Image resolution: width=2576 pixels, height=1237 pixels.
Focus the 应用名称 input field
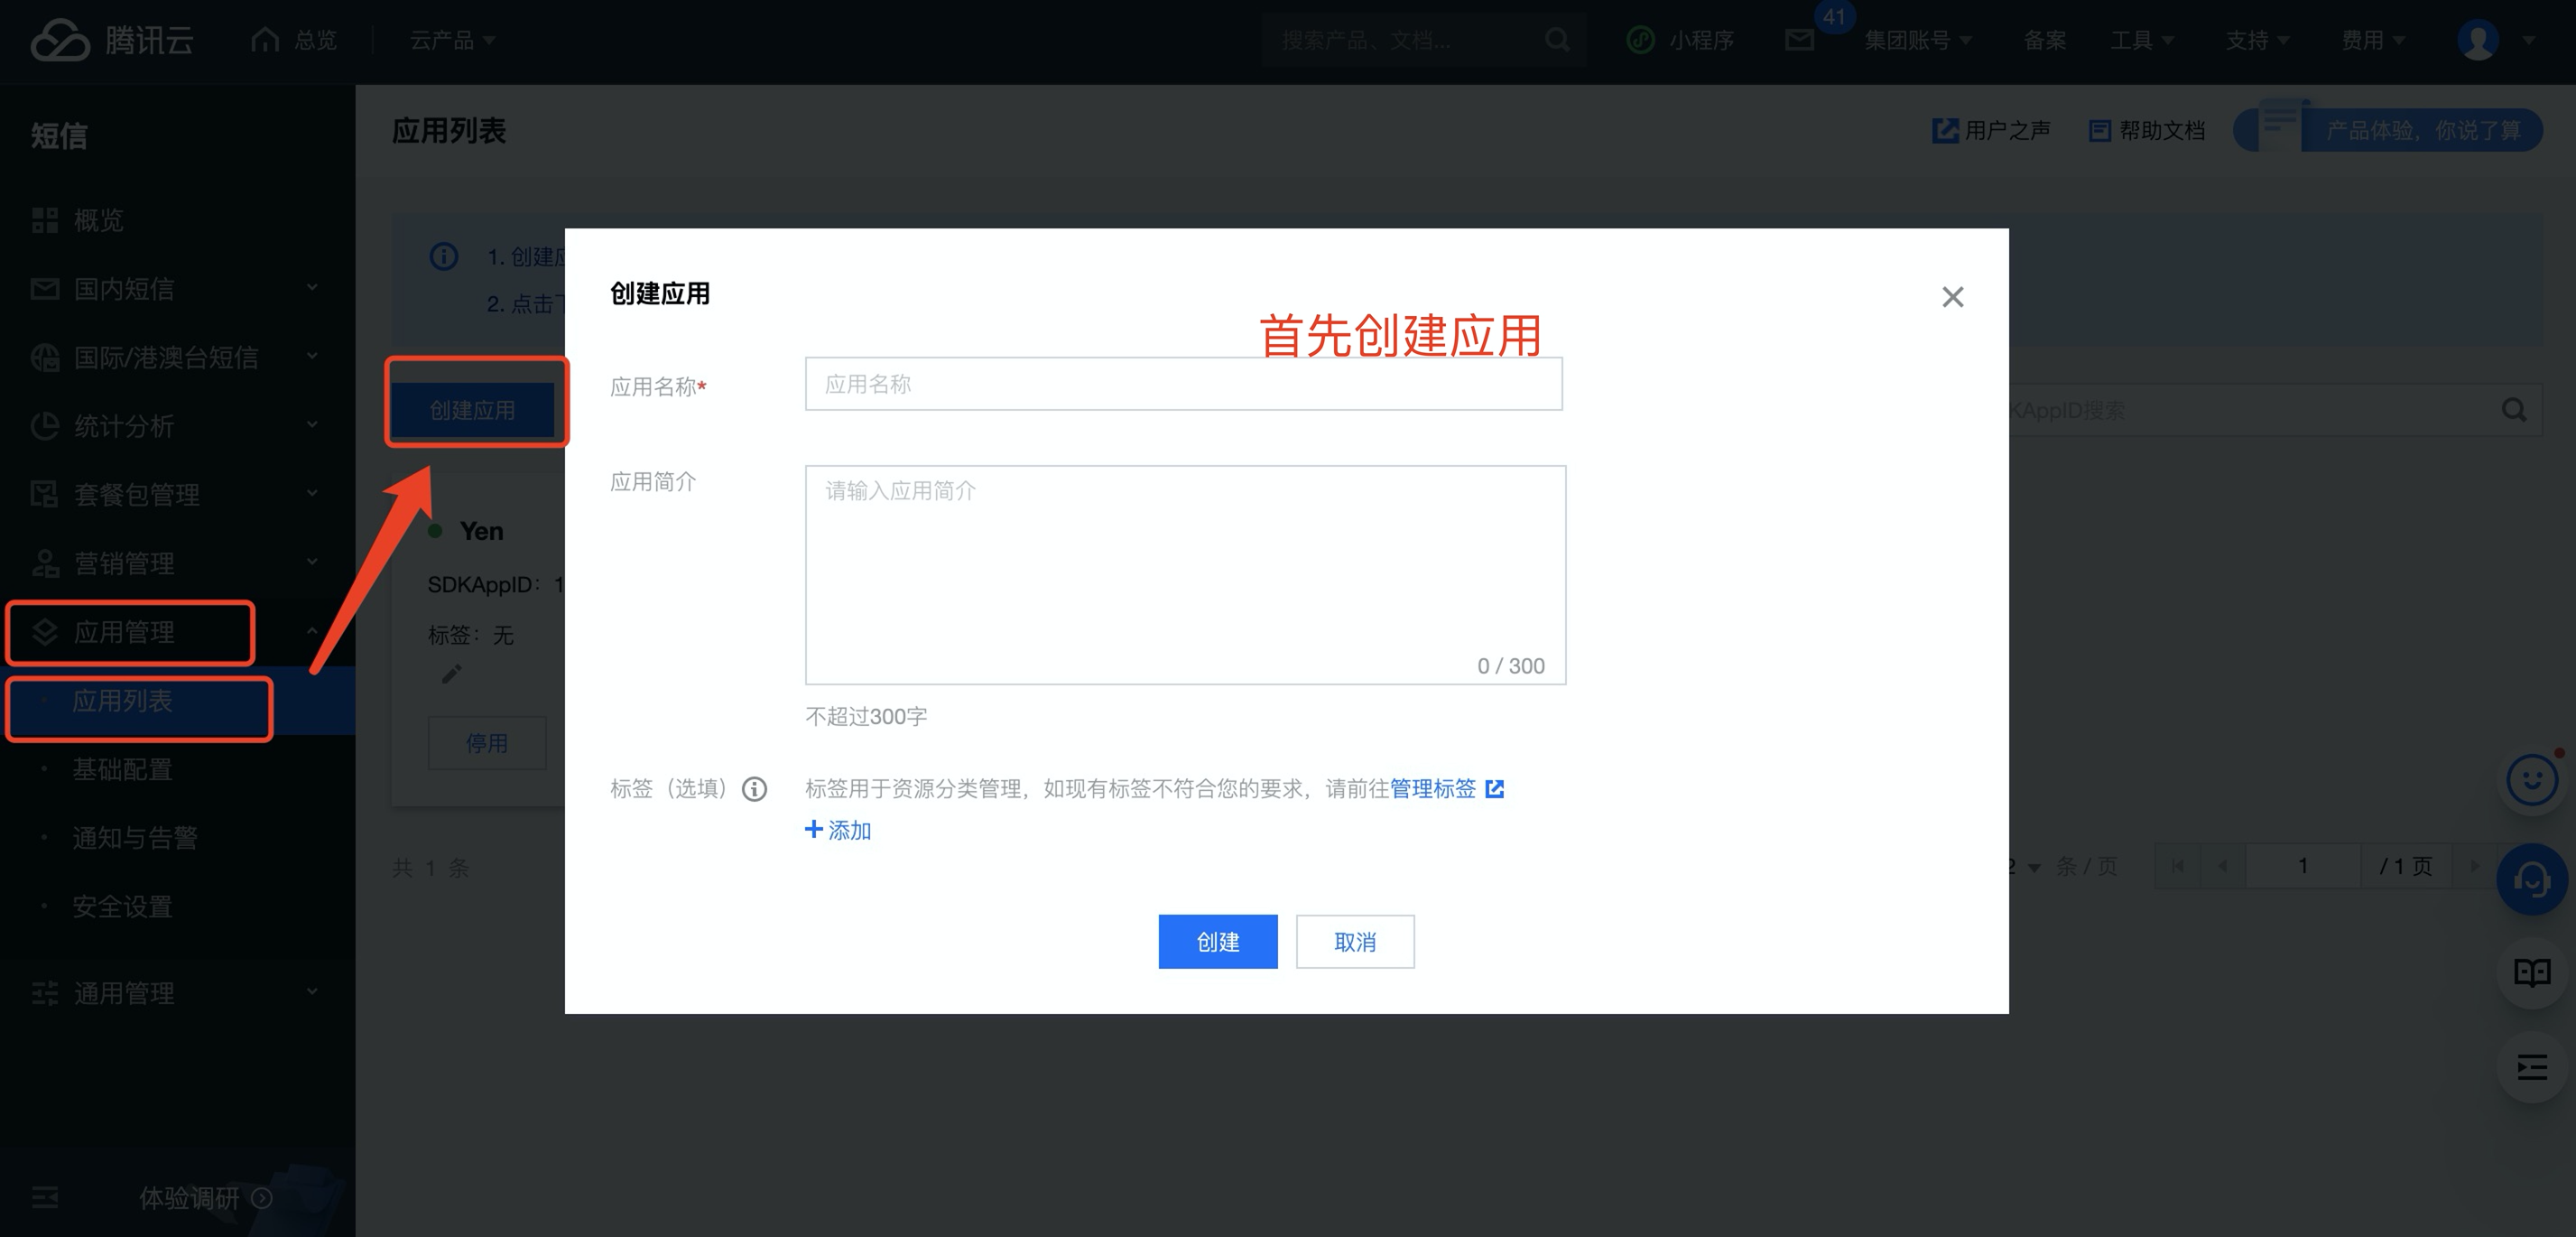(x=1183, y=384)
